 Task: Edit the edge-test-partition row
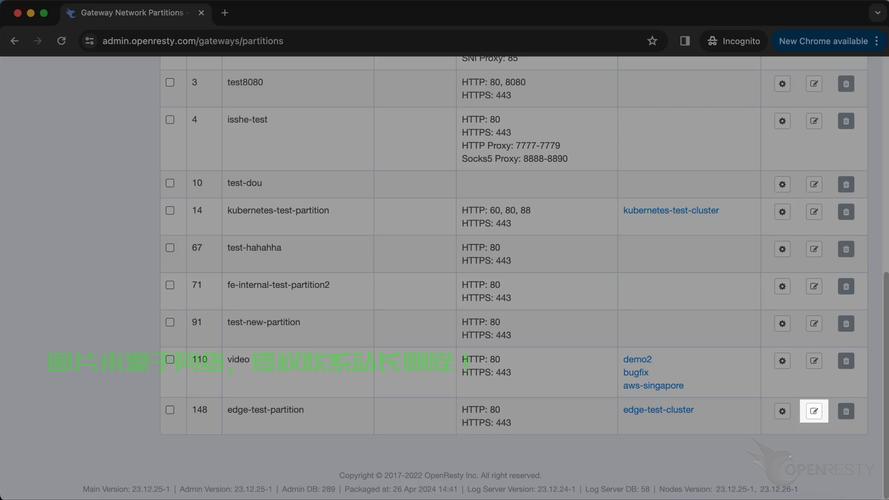814,412
